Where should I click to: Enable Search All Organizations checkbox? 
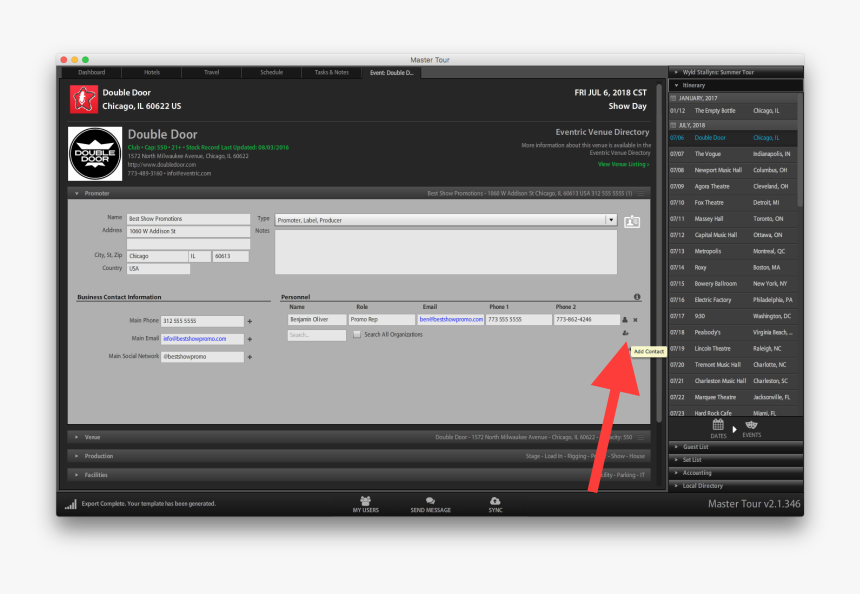[x=357, y=334]
